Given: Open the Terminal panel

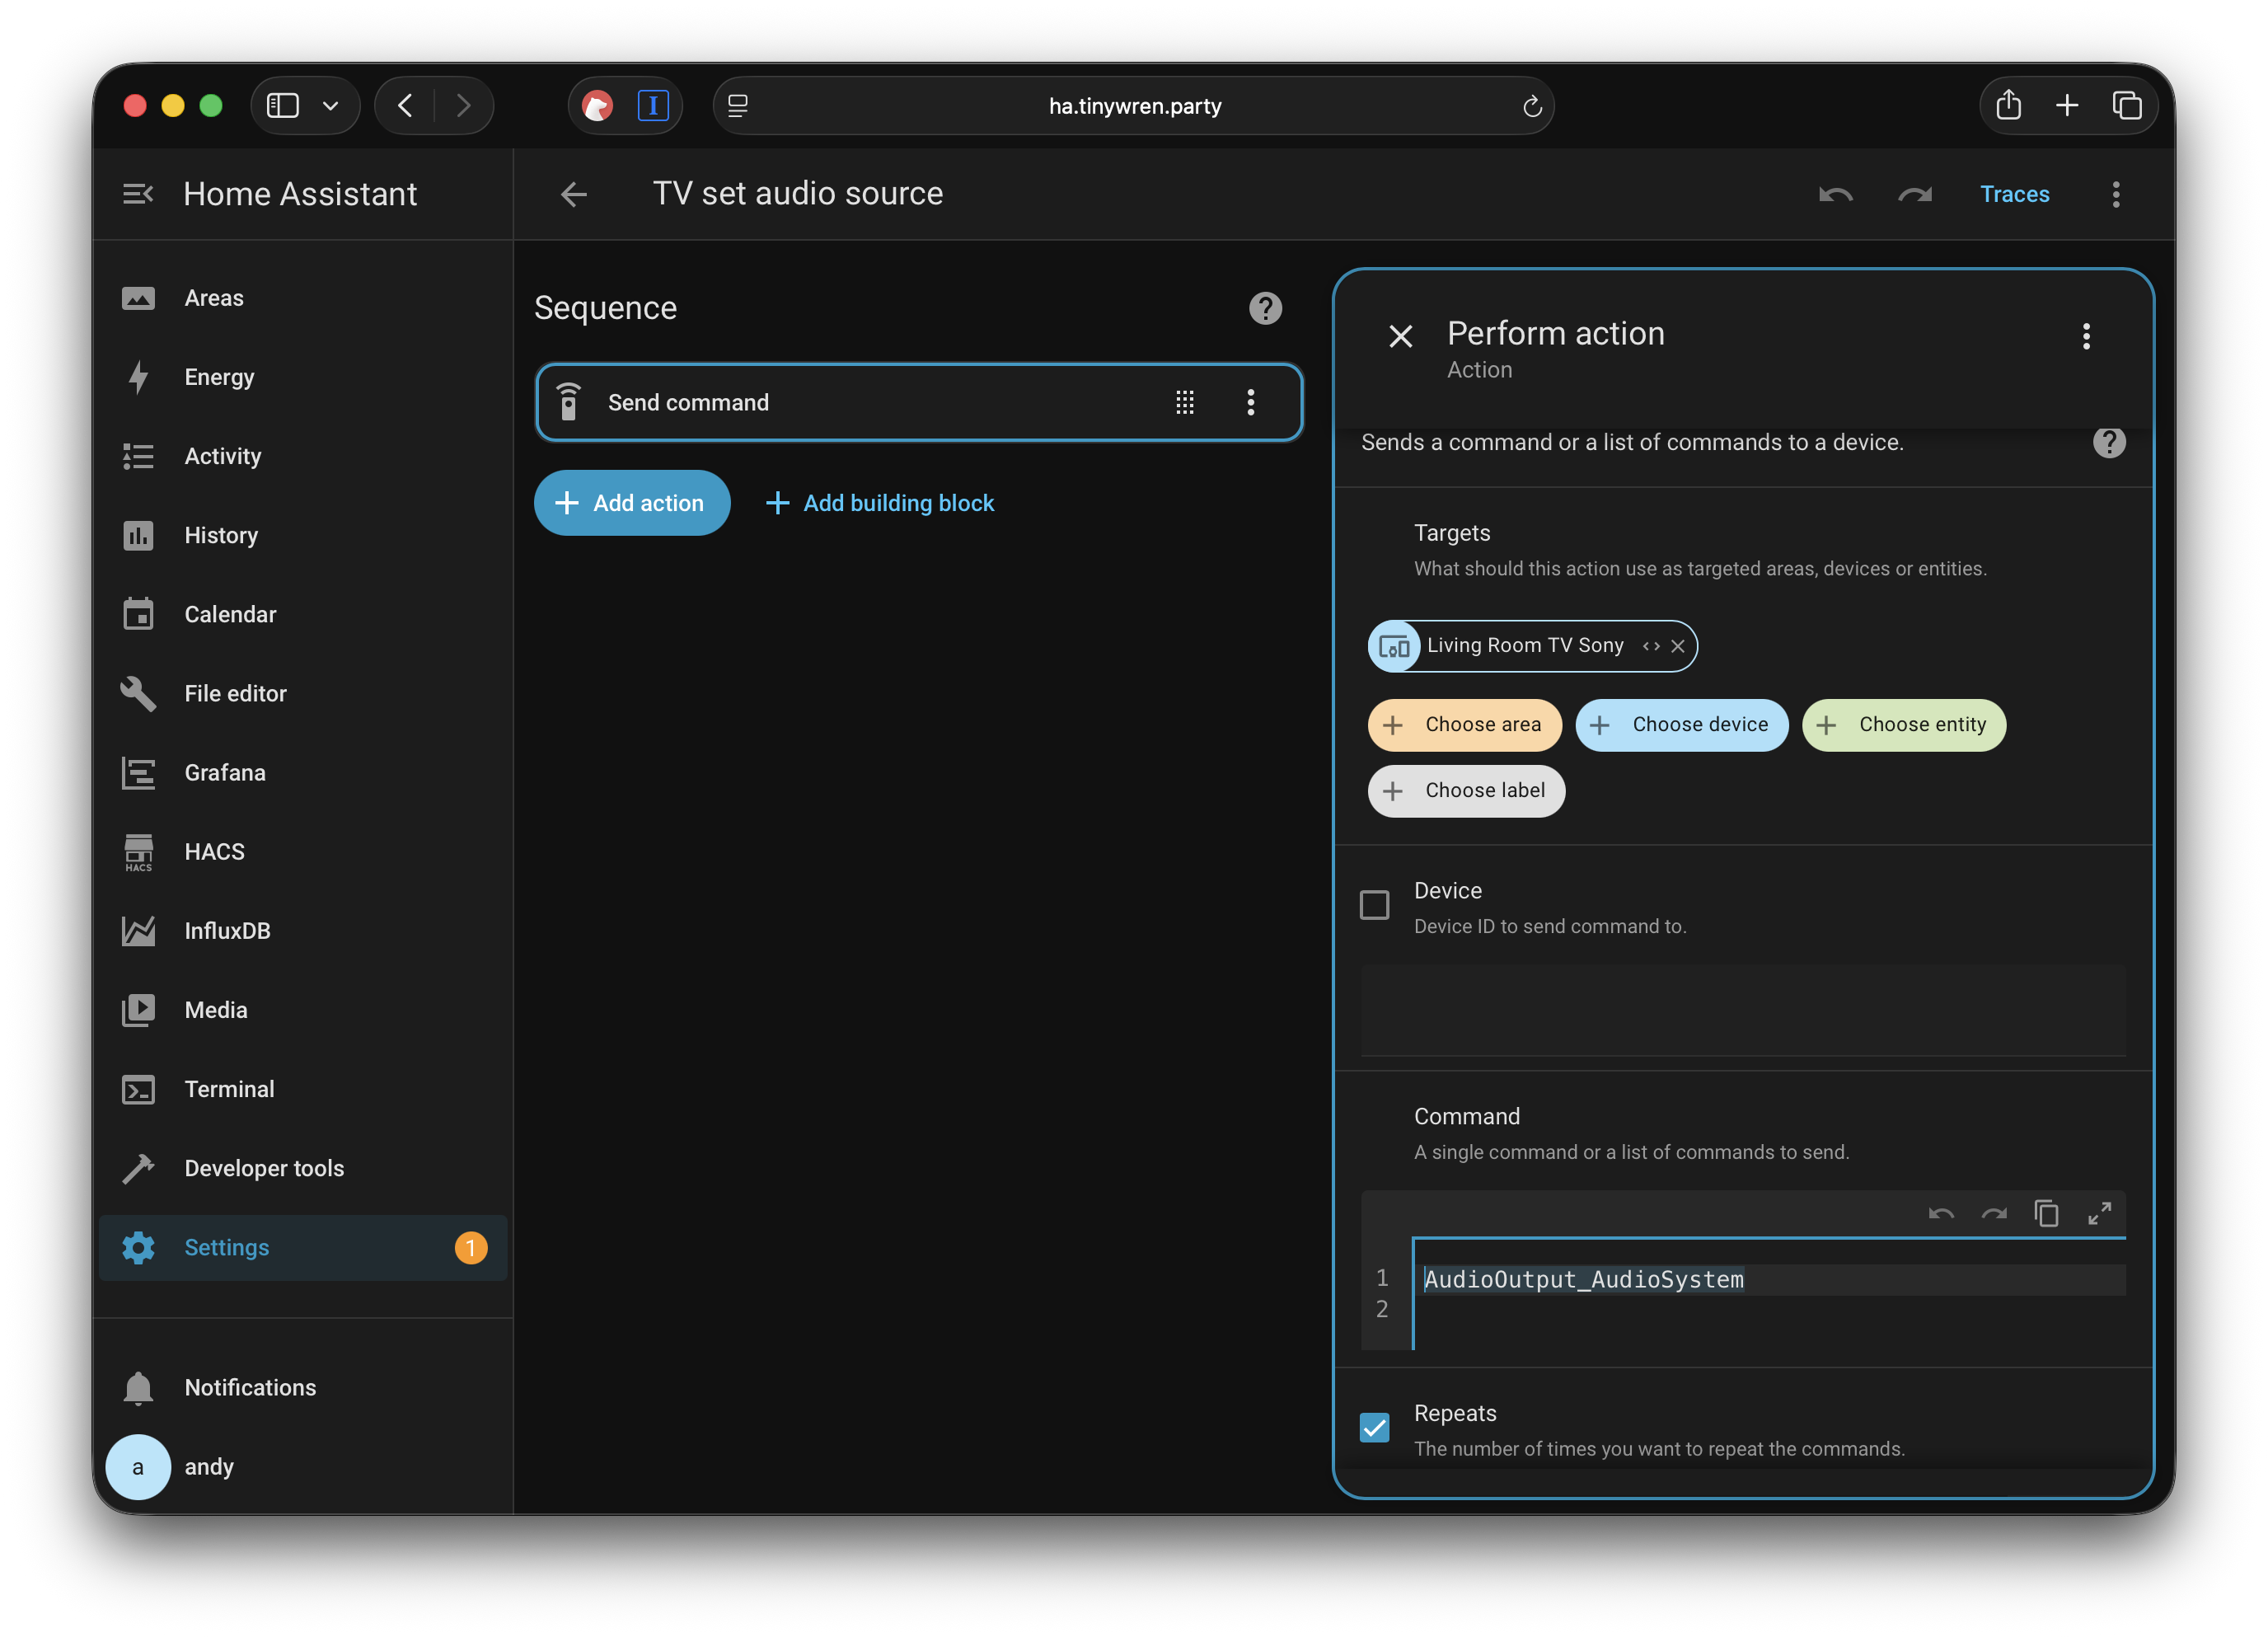Looking at the screenshot, I should (x=229, y=1089).
